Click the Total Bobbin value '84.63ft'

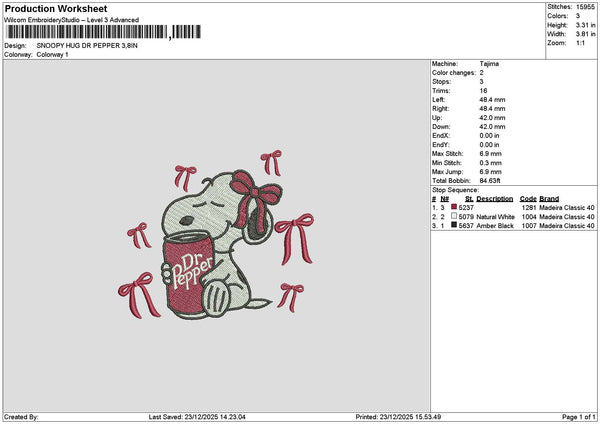[x=490, y=181]
